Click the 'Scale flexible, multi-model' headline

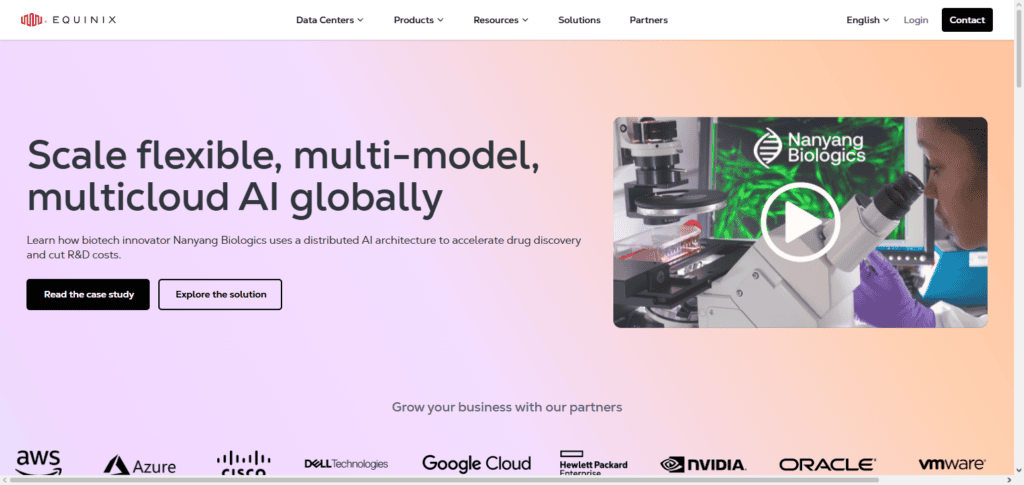(x=283, y=175)
